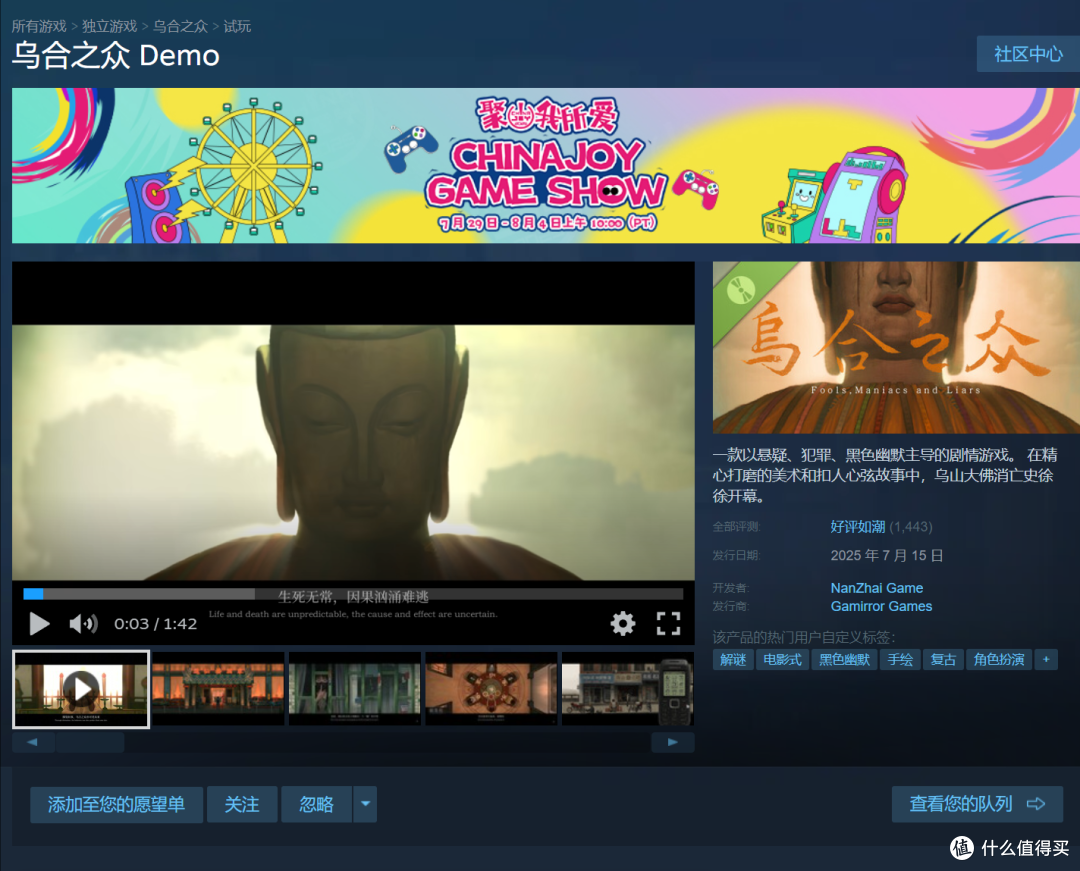Viewport: 1080px width, 871px height.
Task: Open developer NanZhai Game link
Action: pos(877,588)
